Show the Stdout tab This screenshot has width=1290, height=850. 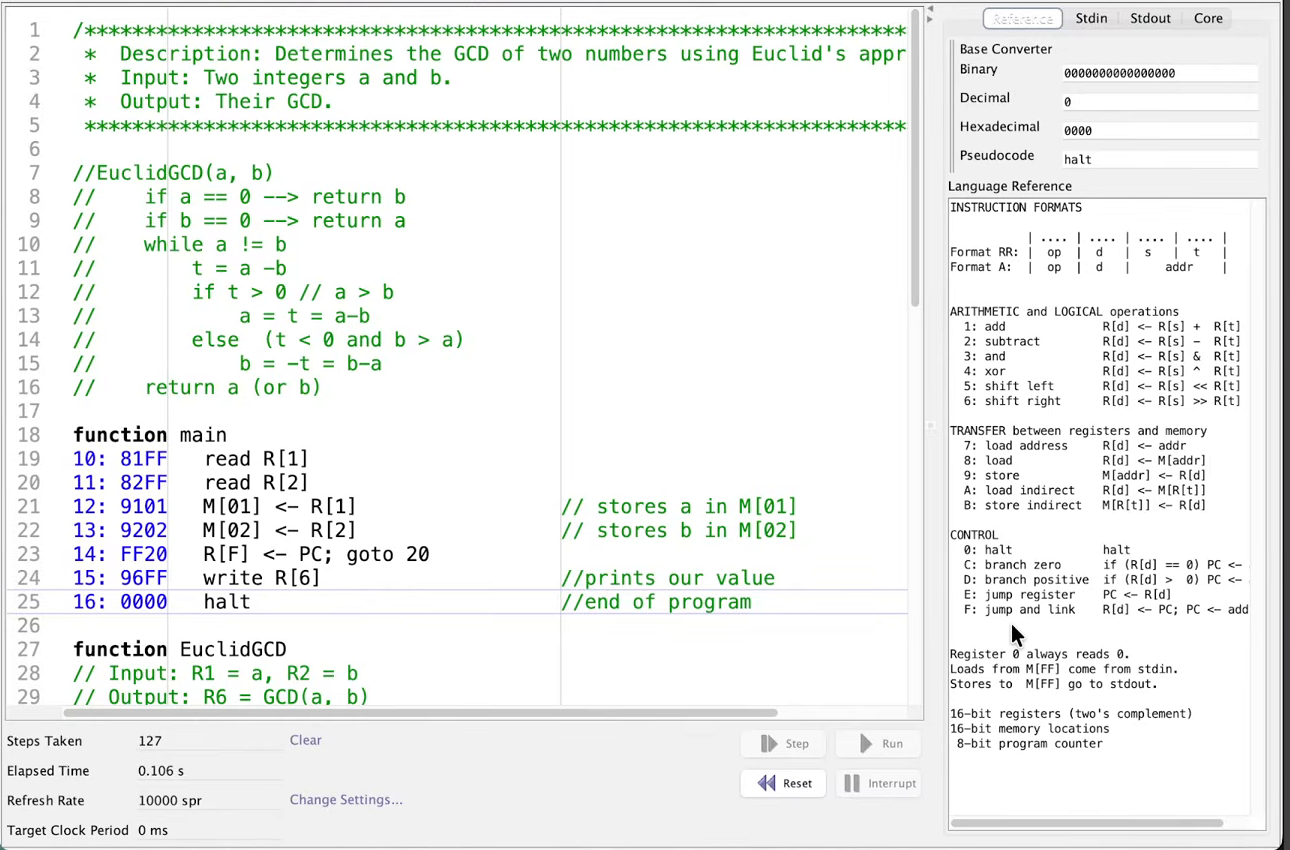point(1150,19)
